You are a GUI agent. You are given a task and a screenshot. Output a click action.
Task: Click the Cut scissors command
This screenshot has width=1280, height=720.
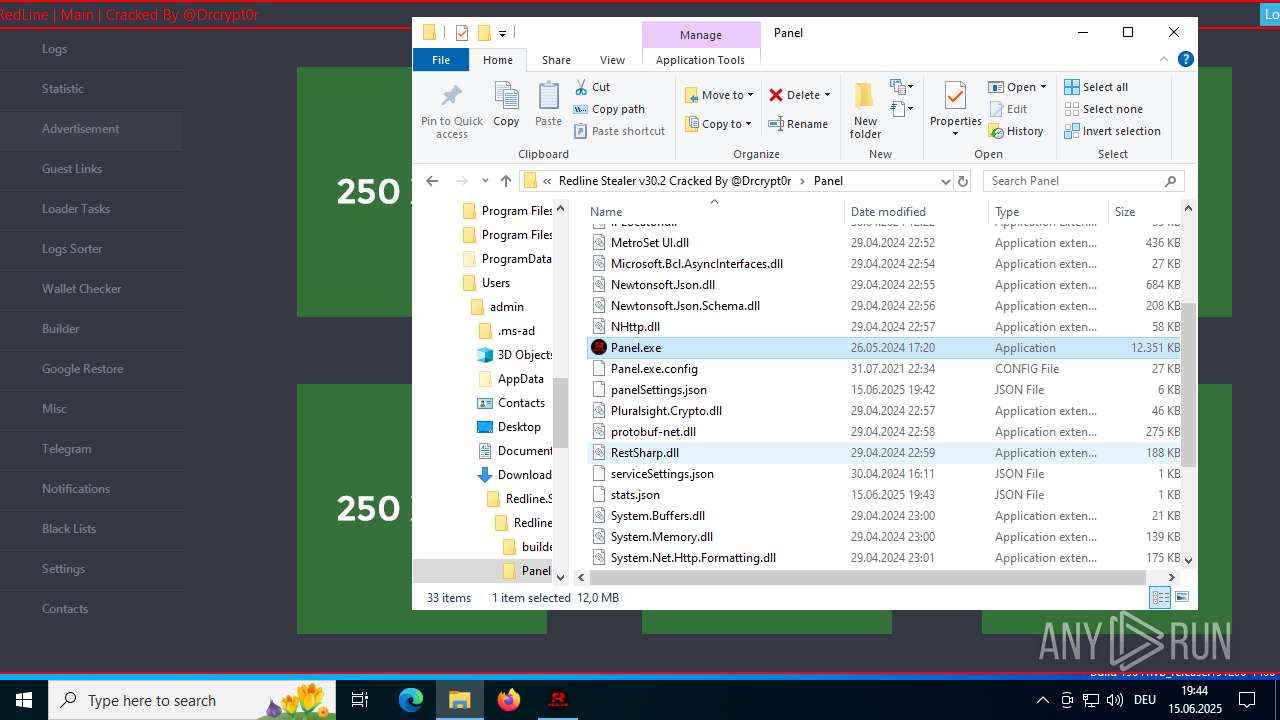[x=592, y=87]
